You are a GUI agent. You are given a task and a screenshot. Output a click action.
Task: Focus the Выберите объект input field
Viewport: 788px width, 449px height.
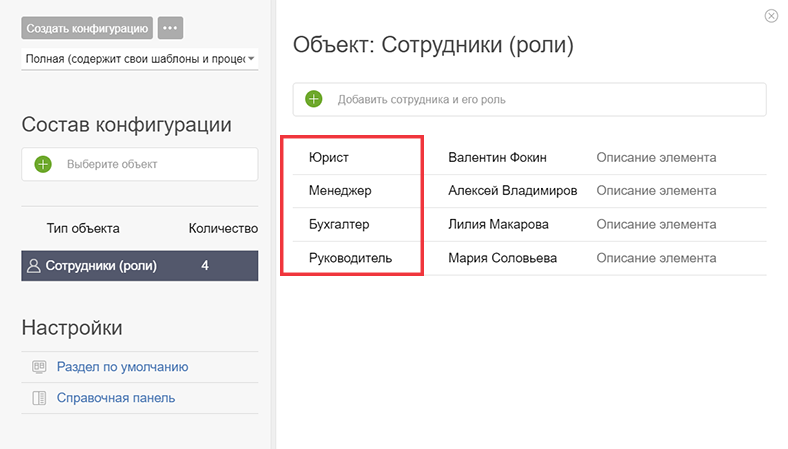(140, 164)
